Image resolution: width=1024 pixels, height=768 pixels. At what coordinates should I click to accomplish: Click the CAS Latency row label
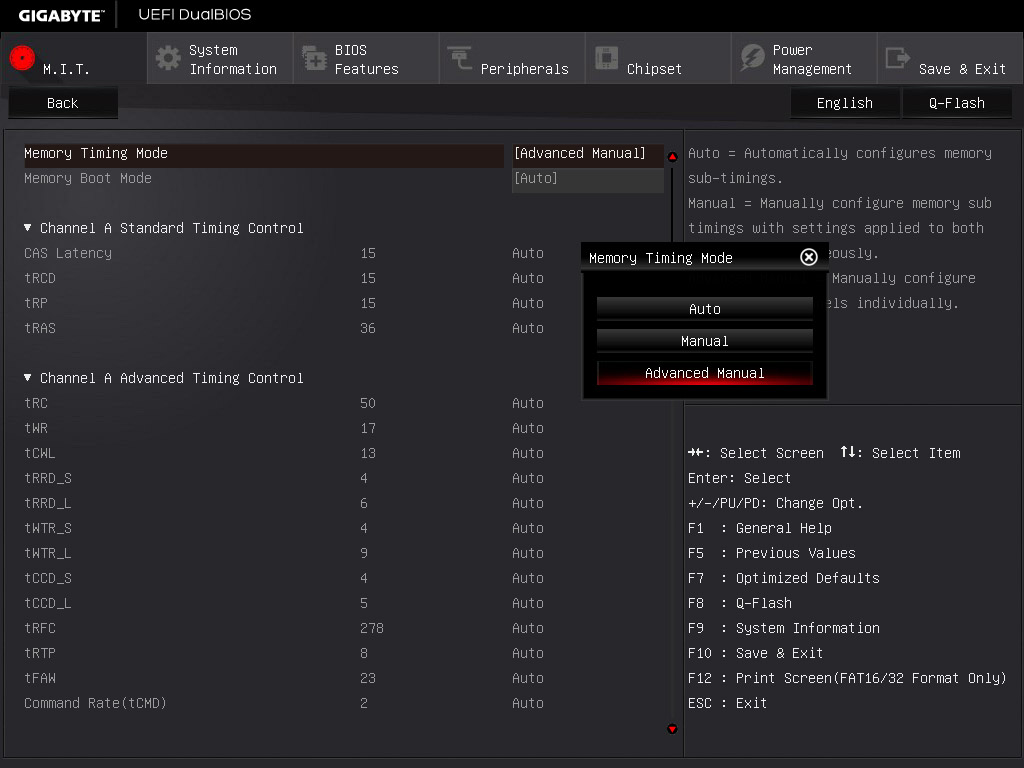point(68,253)
